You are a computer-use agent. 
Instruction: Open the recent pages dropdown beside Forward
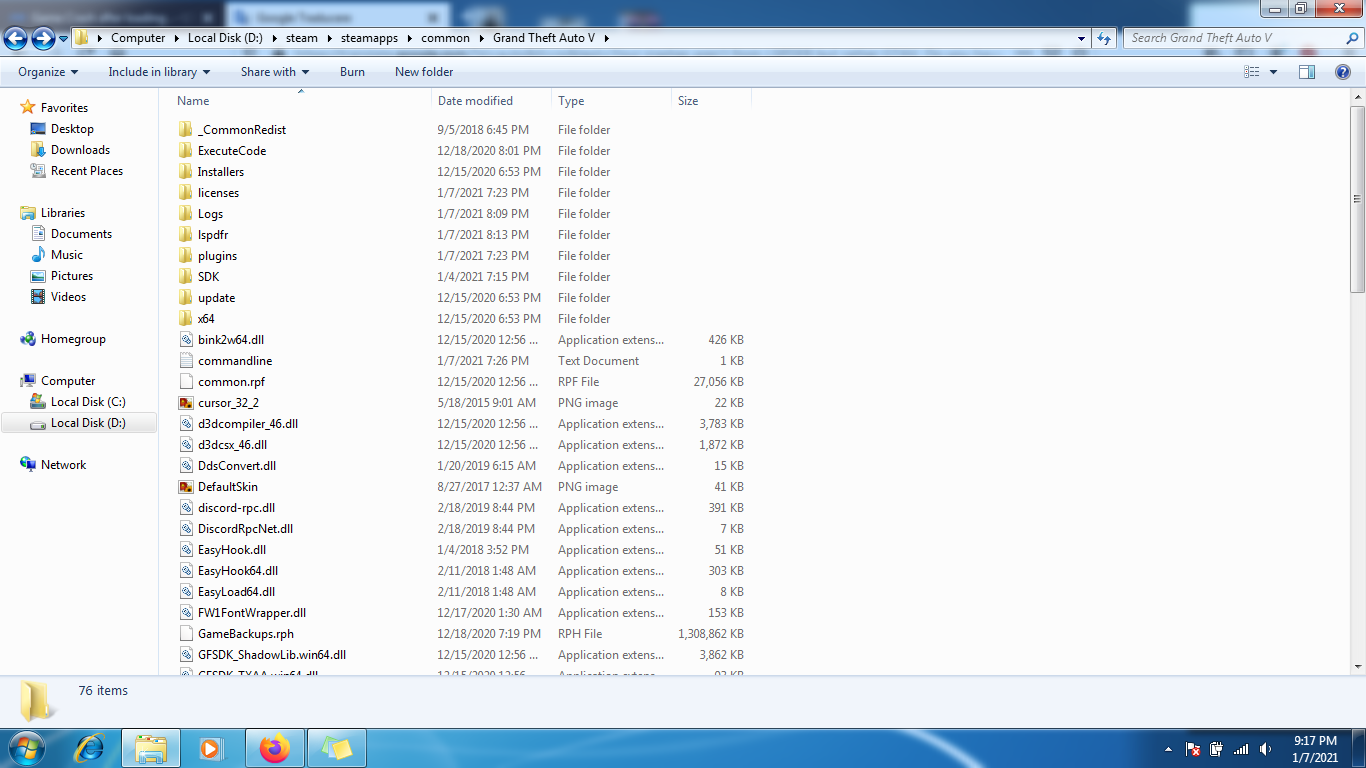[x=64, y=38]
